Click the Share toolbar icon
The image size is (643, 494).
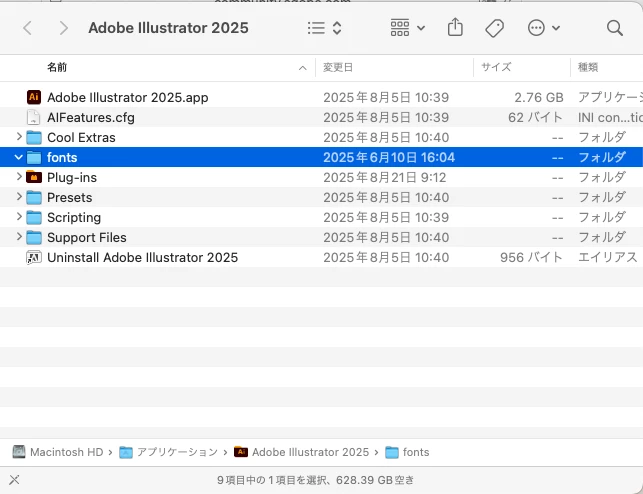point(455,27)
